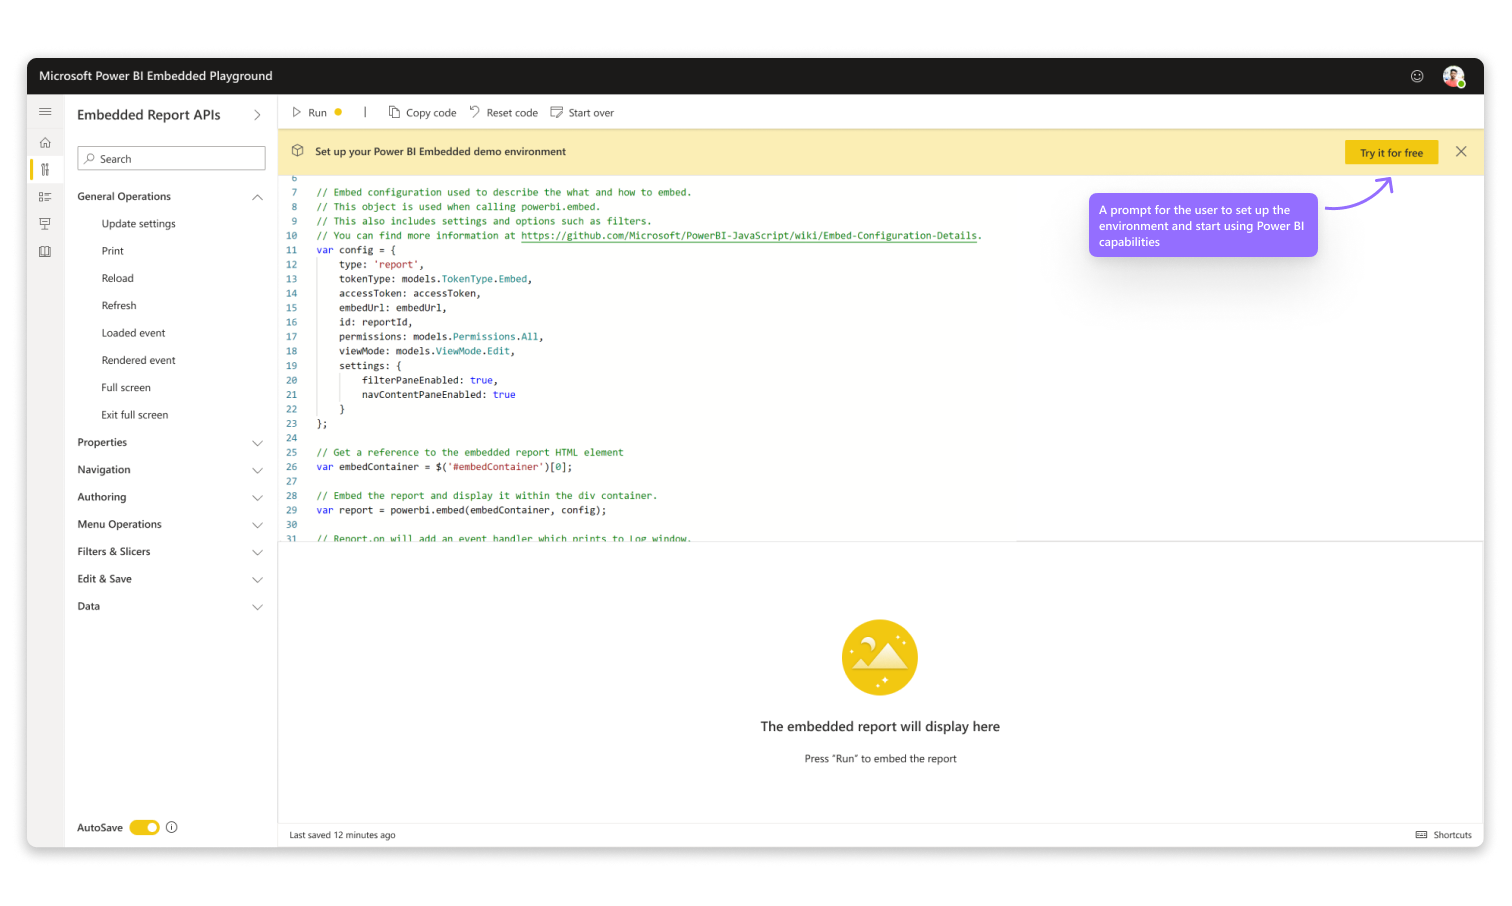Expand the Authoring section
The height and width of the screenshot is (906, 1512).
[x=257, y=497]
